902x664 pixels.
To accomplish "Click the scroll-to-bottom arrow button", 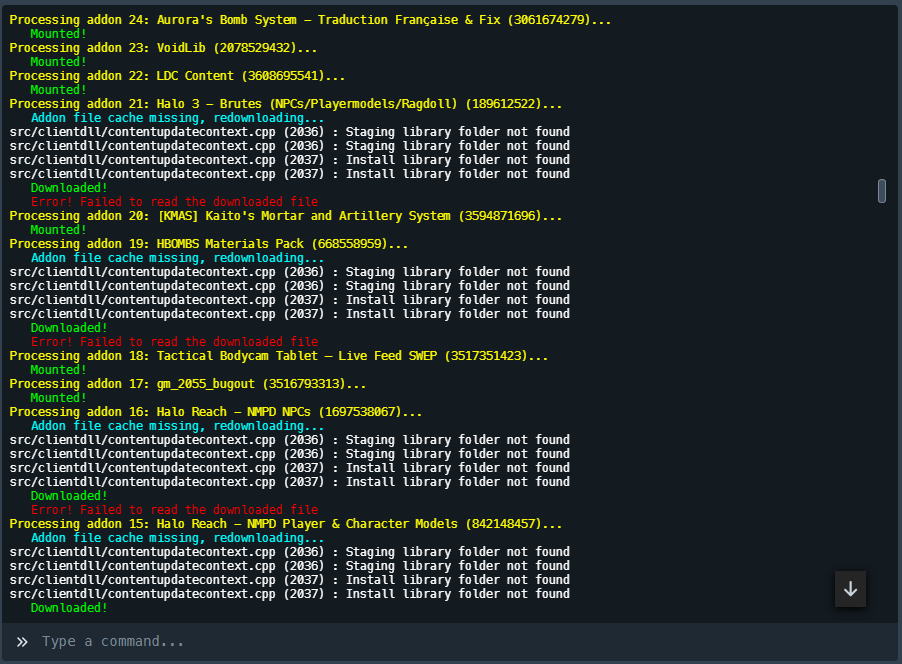I will pos(850,589).
